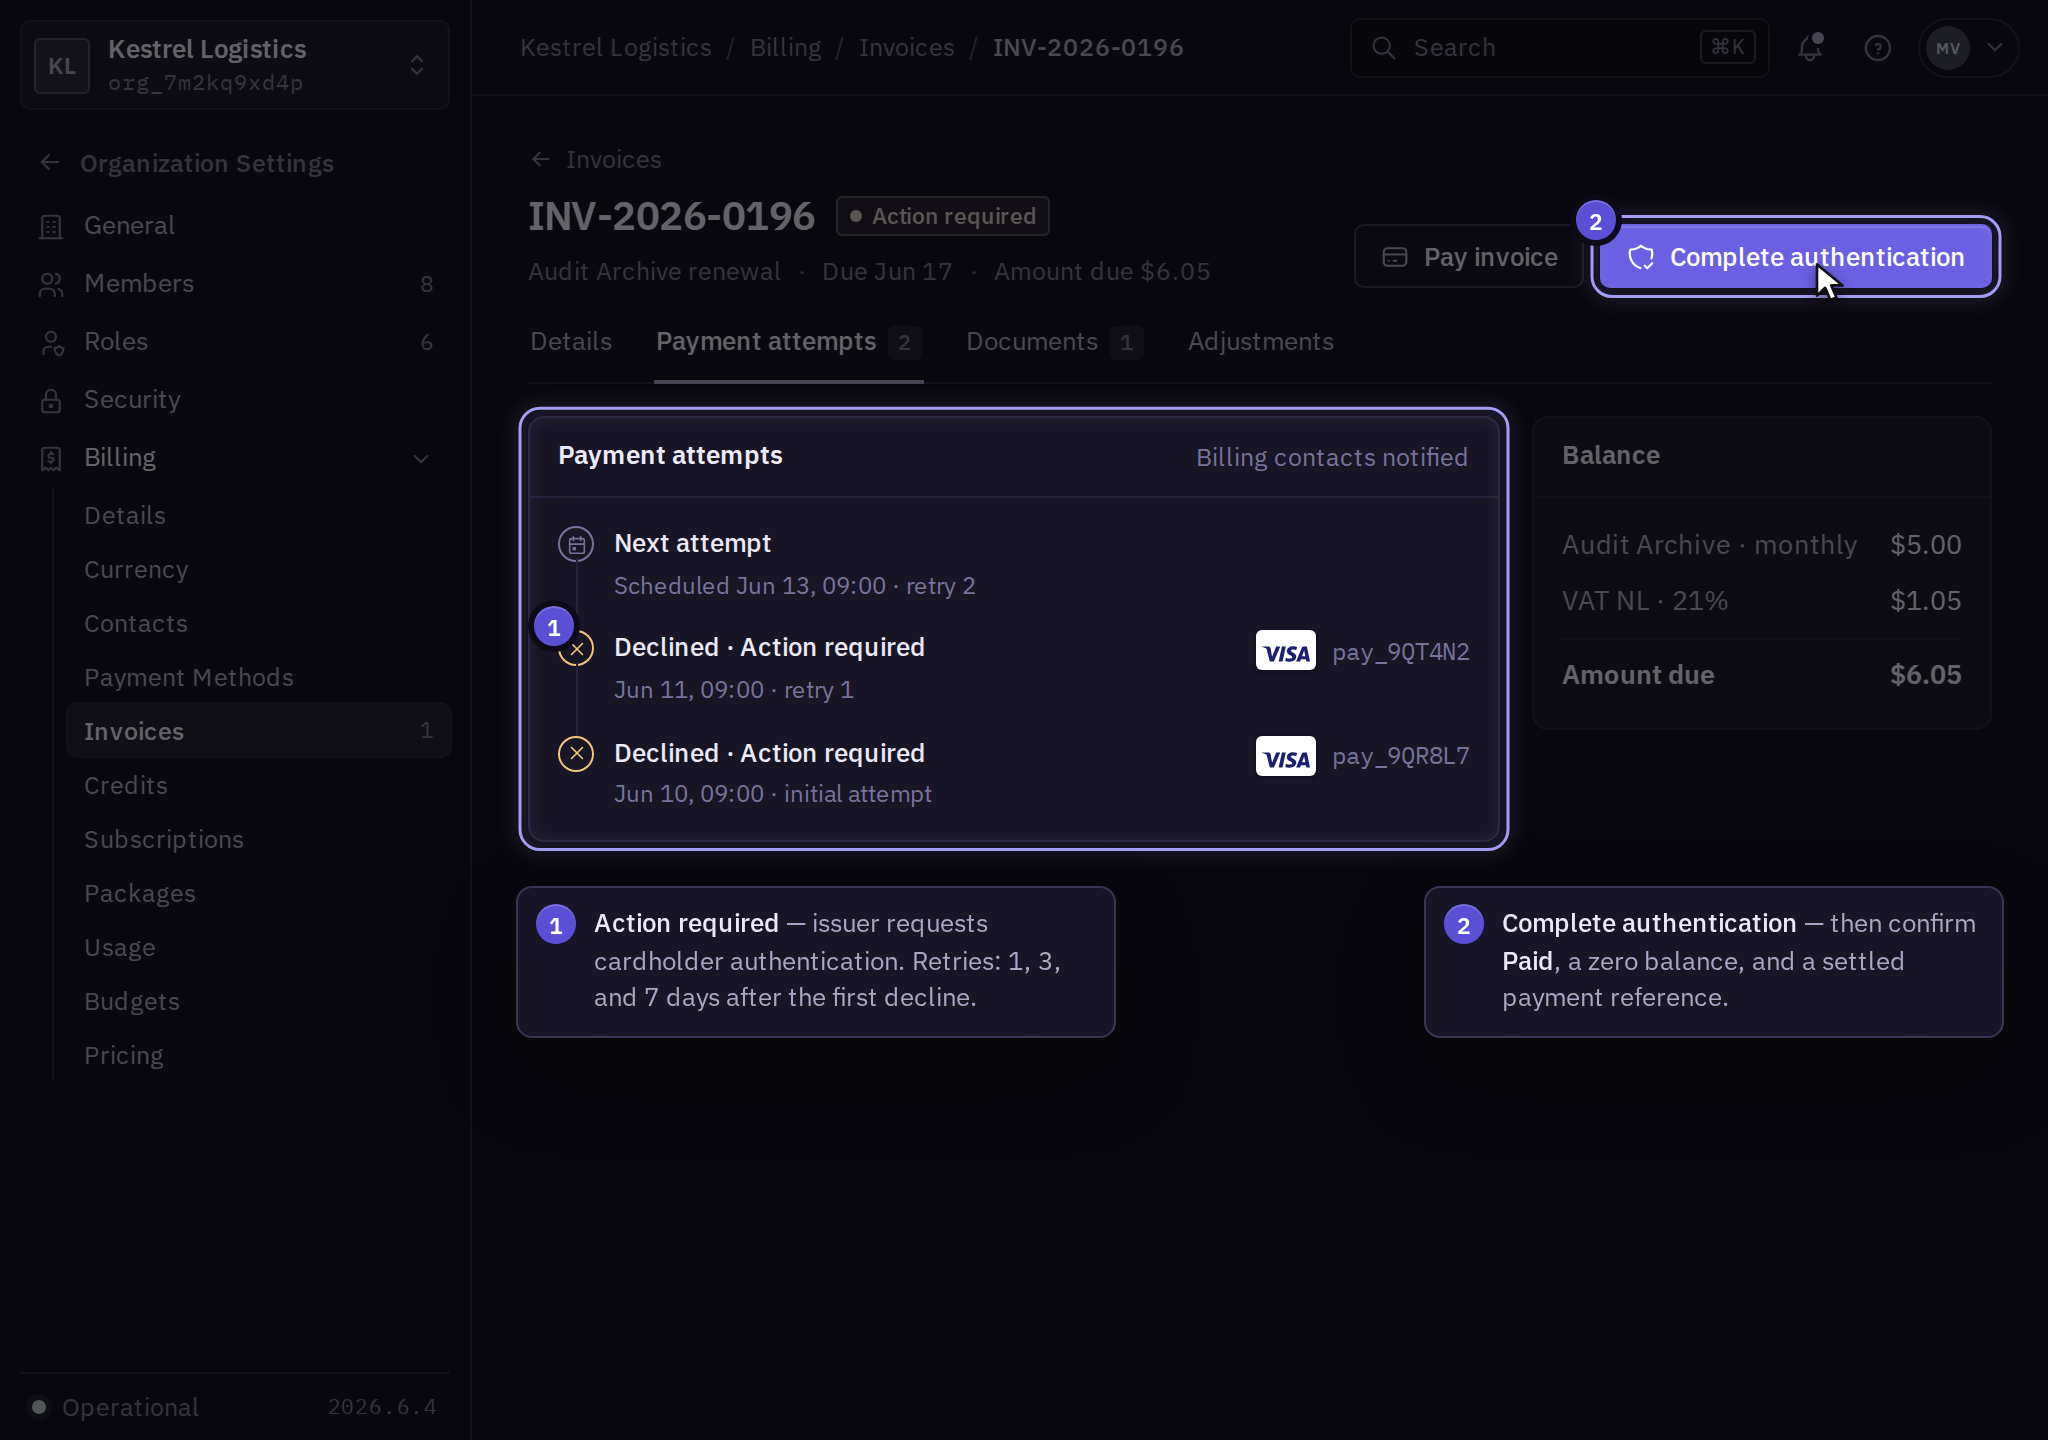Select the Payment attempts tab
The height and width of the screenshot is (1440, 2048).
pos(789,342)
